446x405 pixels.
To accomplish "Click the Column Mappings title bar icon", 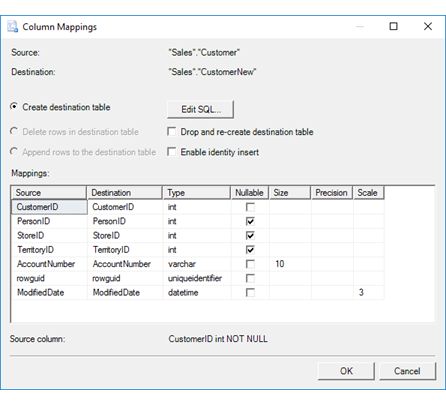I will click(13, 27).
